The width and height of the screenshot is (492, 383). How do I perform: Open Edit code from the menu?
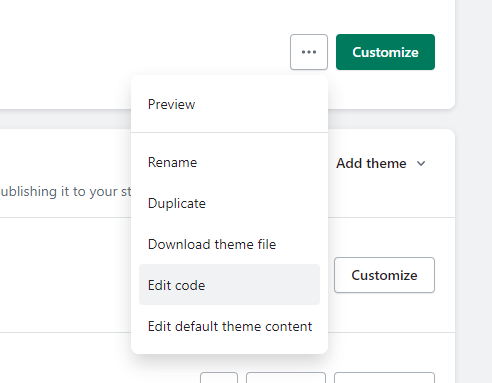[229, 285]
